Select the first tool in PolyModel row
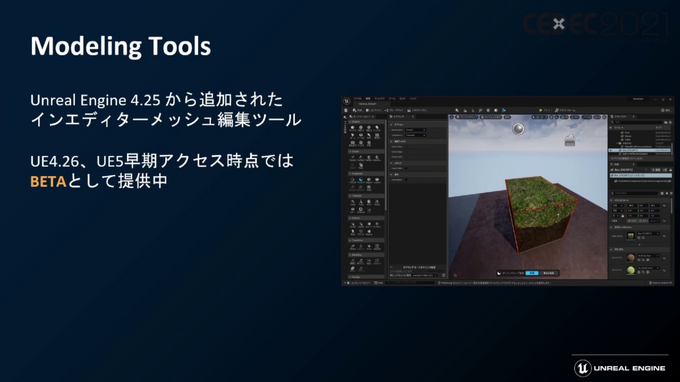Viewport: 680px width, 382px height. point(353,181)
